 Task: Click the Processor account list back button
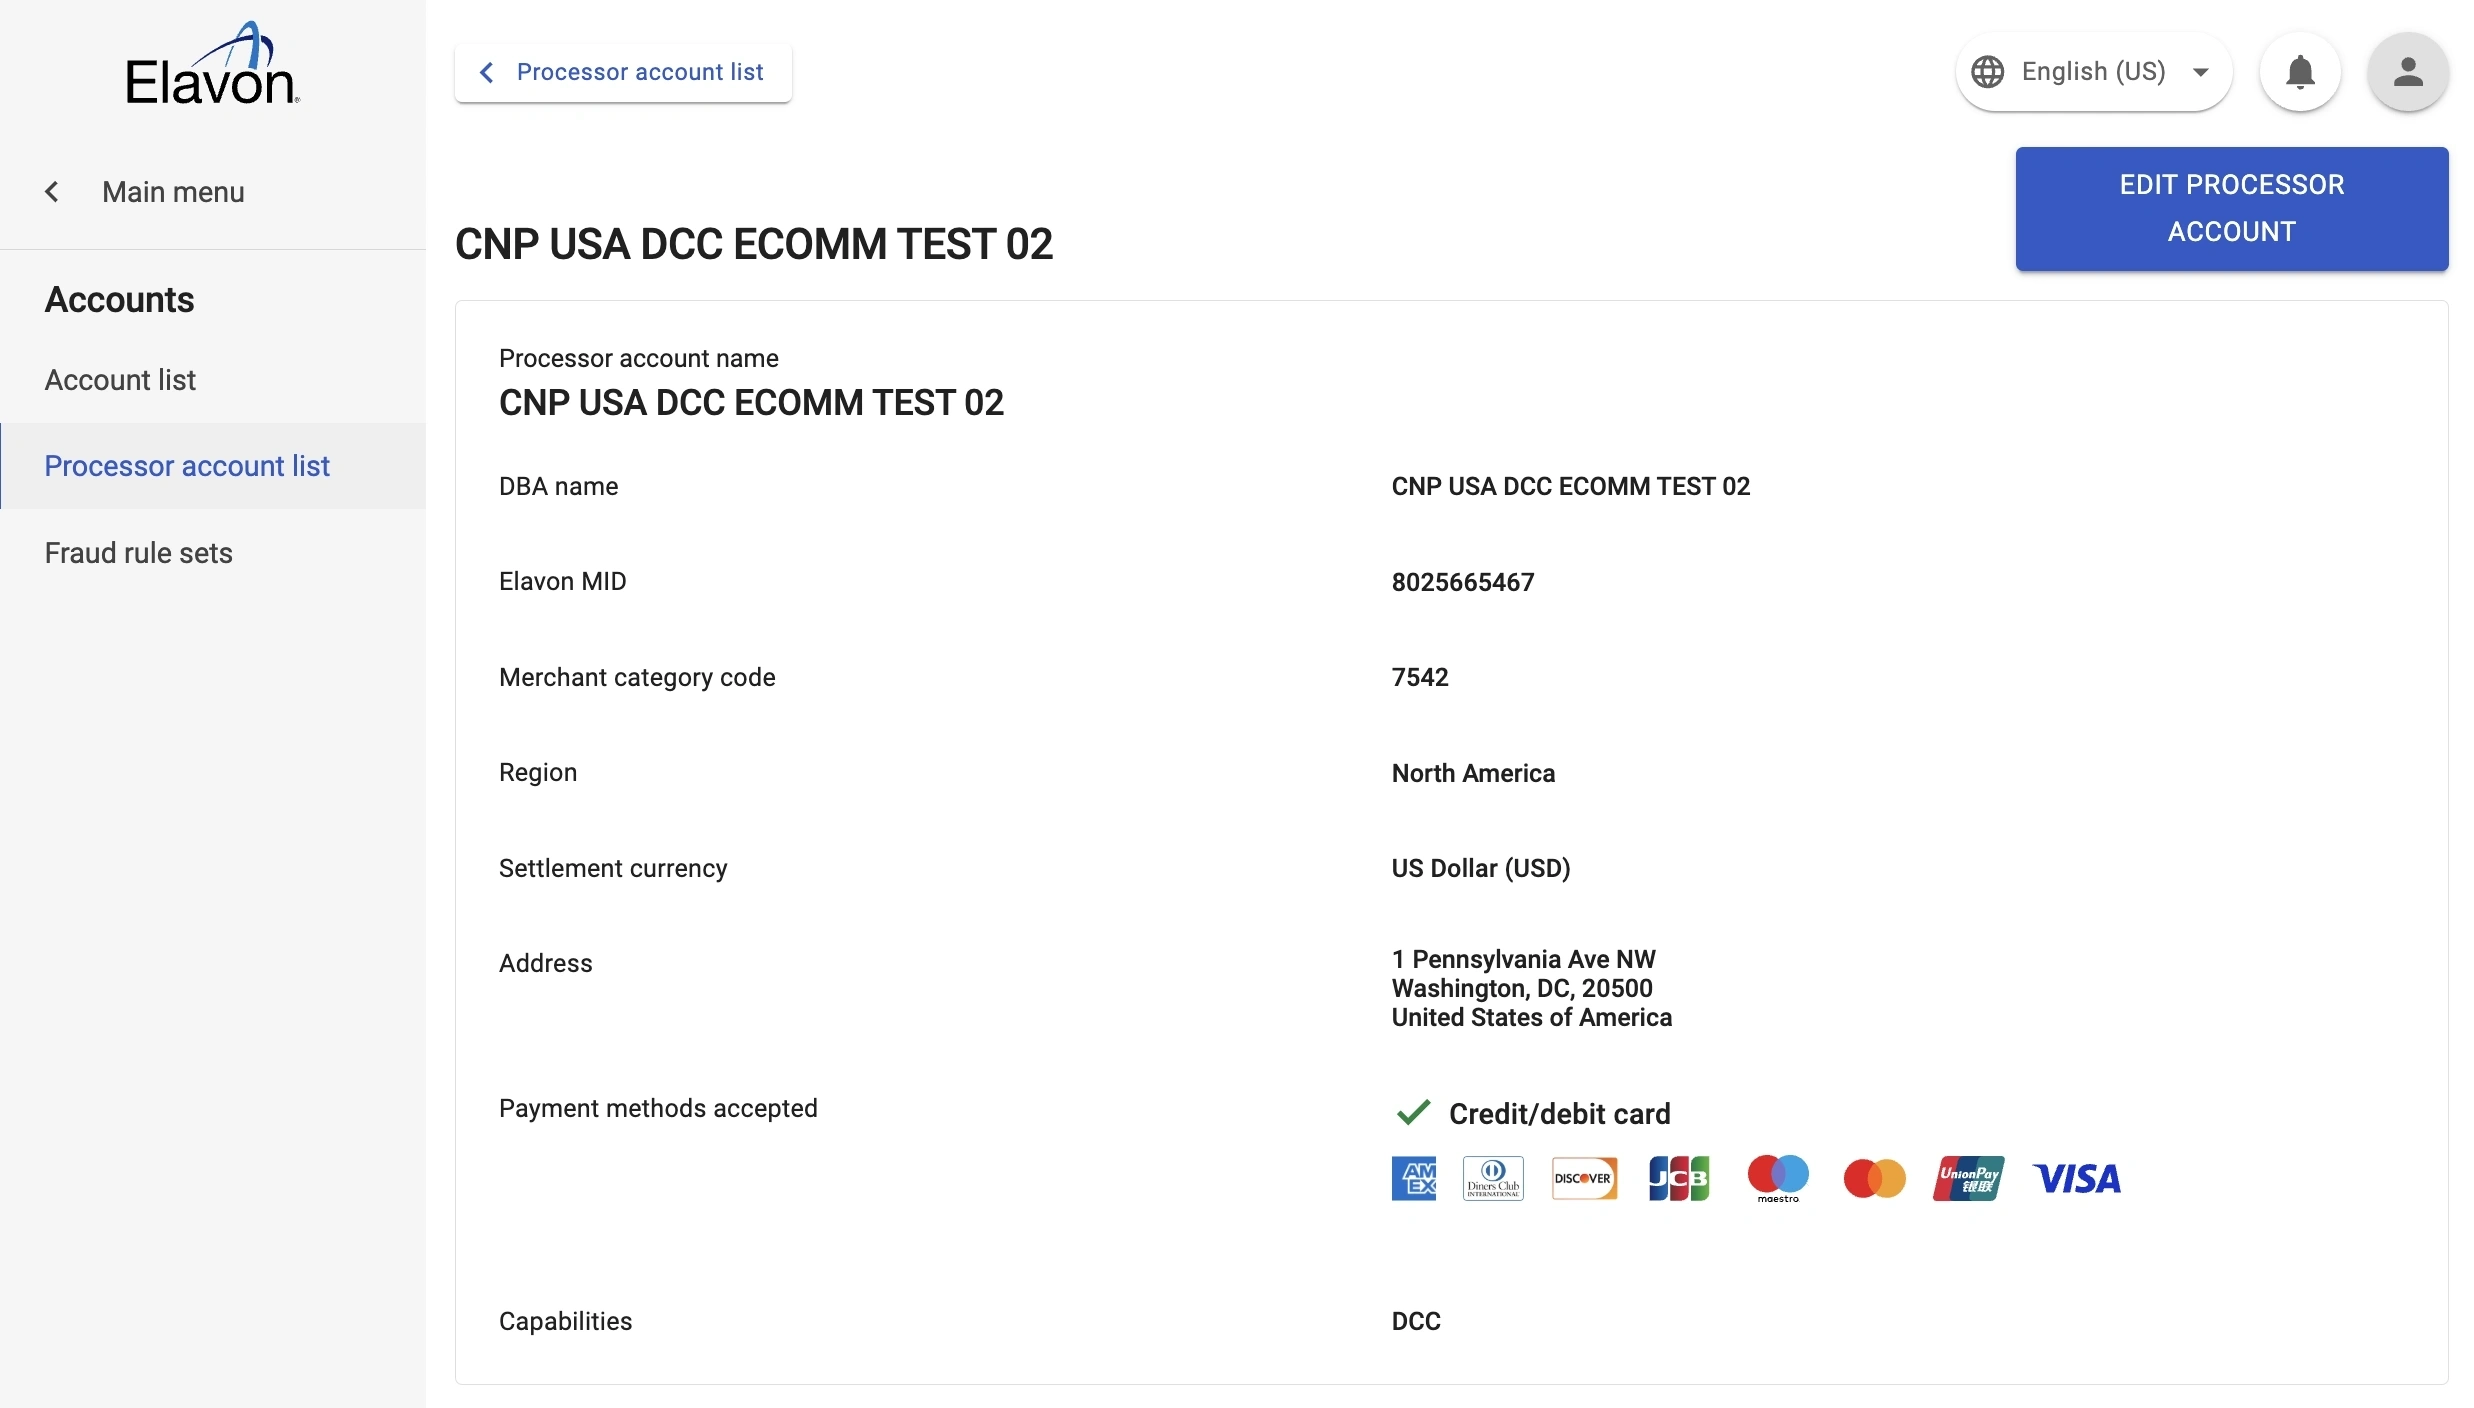pos(623,72)
